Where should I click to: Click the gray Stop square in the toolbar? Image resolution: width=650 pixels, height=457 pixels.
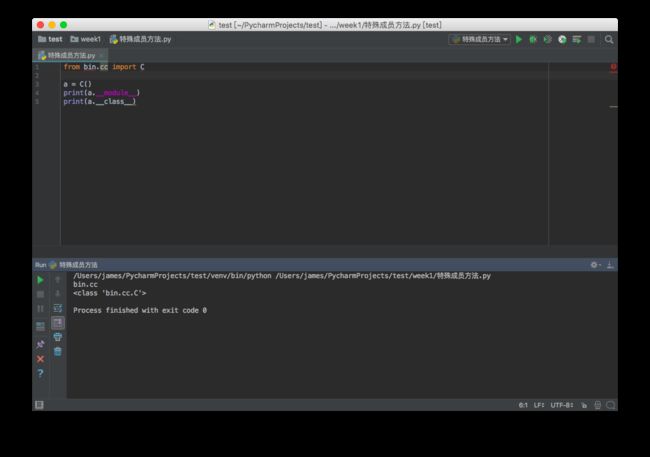(591, 39)
